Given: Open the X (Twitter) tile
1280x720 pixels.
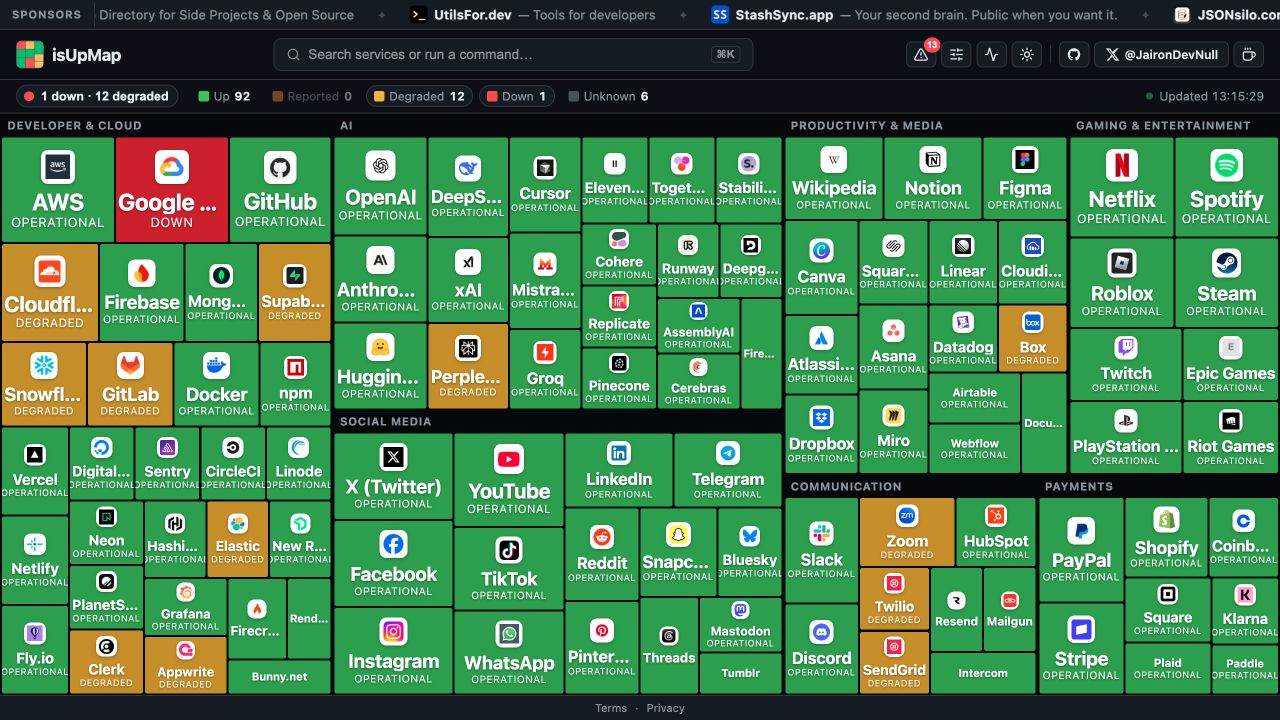Looking at the screenshot, I should click(393, 476).
